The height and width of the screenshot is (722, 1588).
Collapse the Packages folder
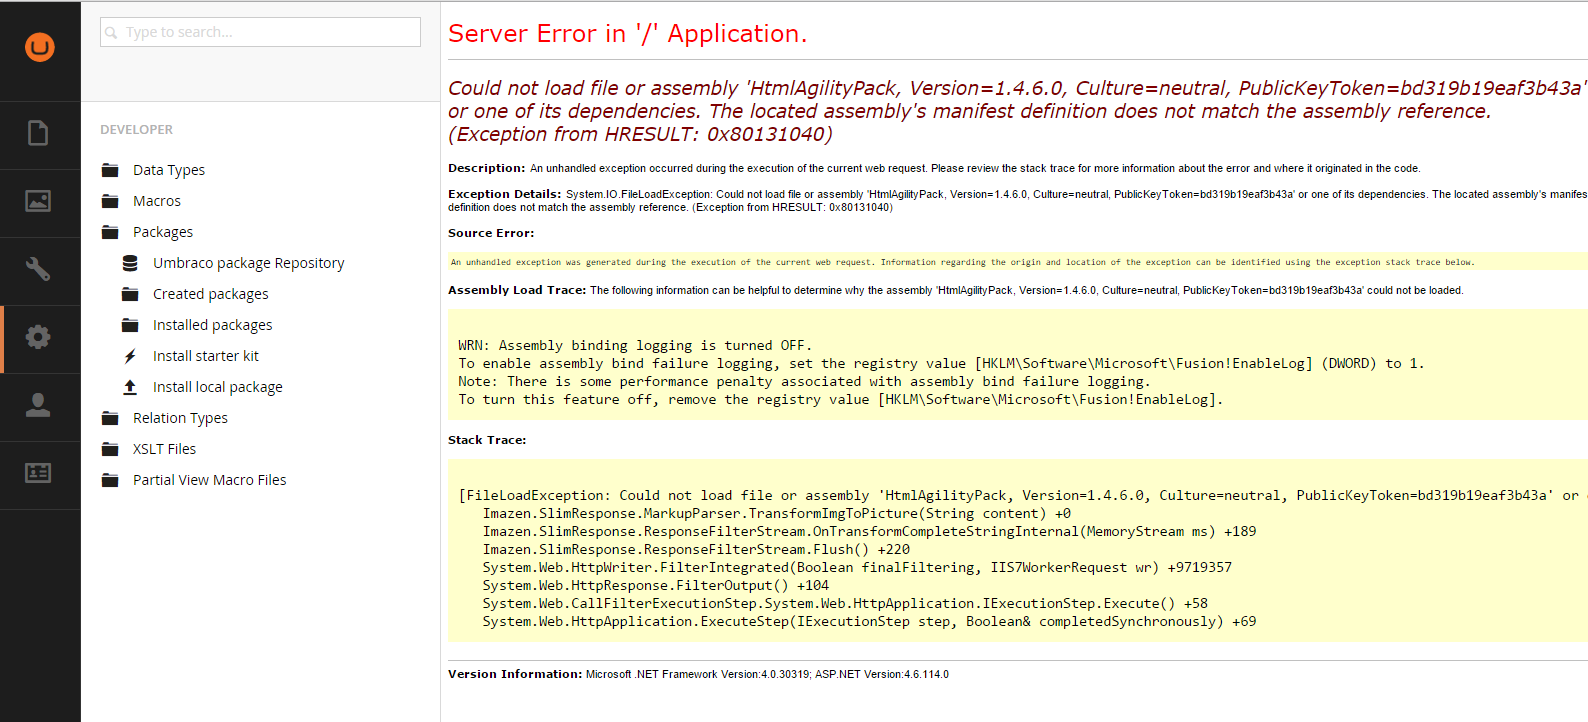tap(162, 232)
